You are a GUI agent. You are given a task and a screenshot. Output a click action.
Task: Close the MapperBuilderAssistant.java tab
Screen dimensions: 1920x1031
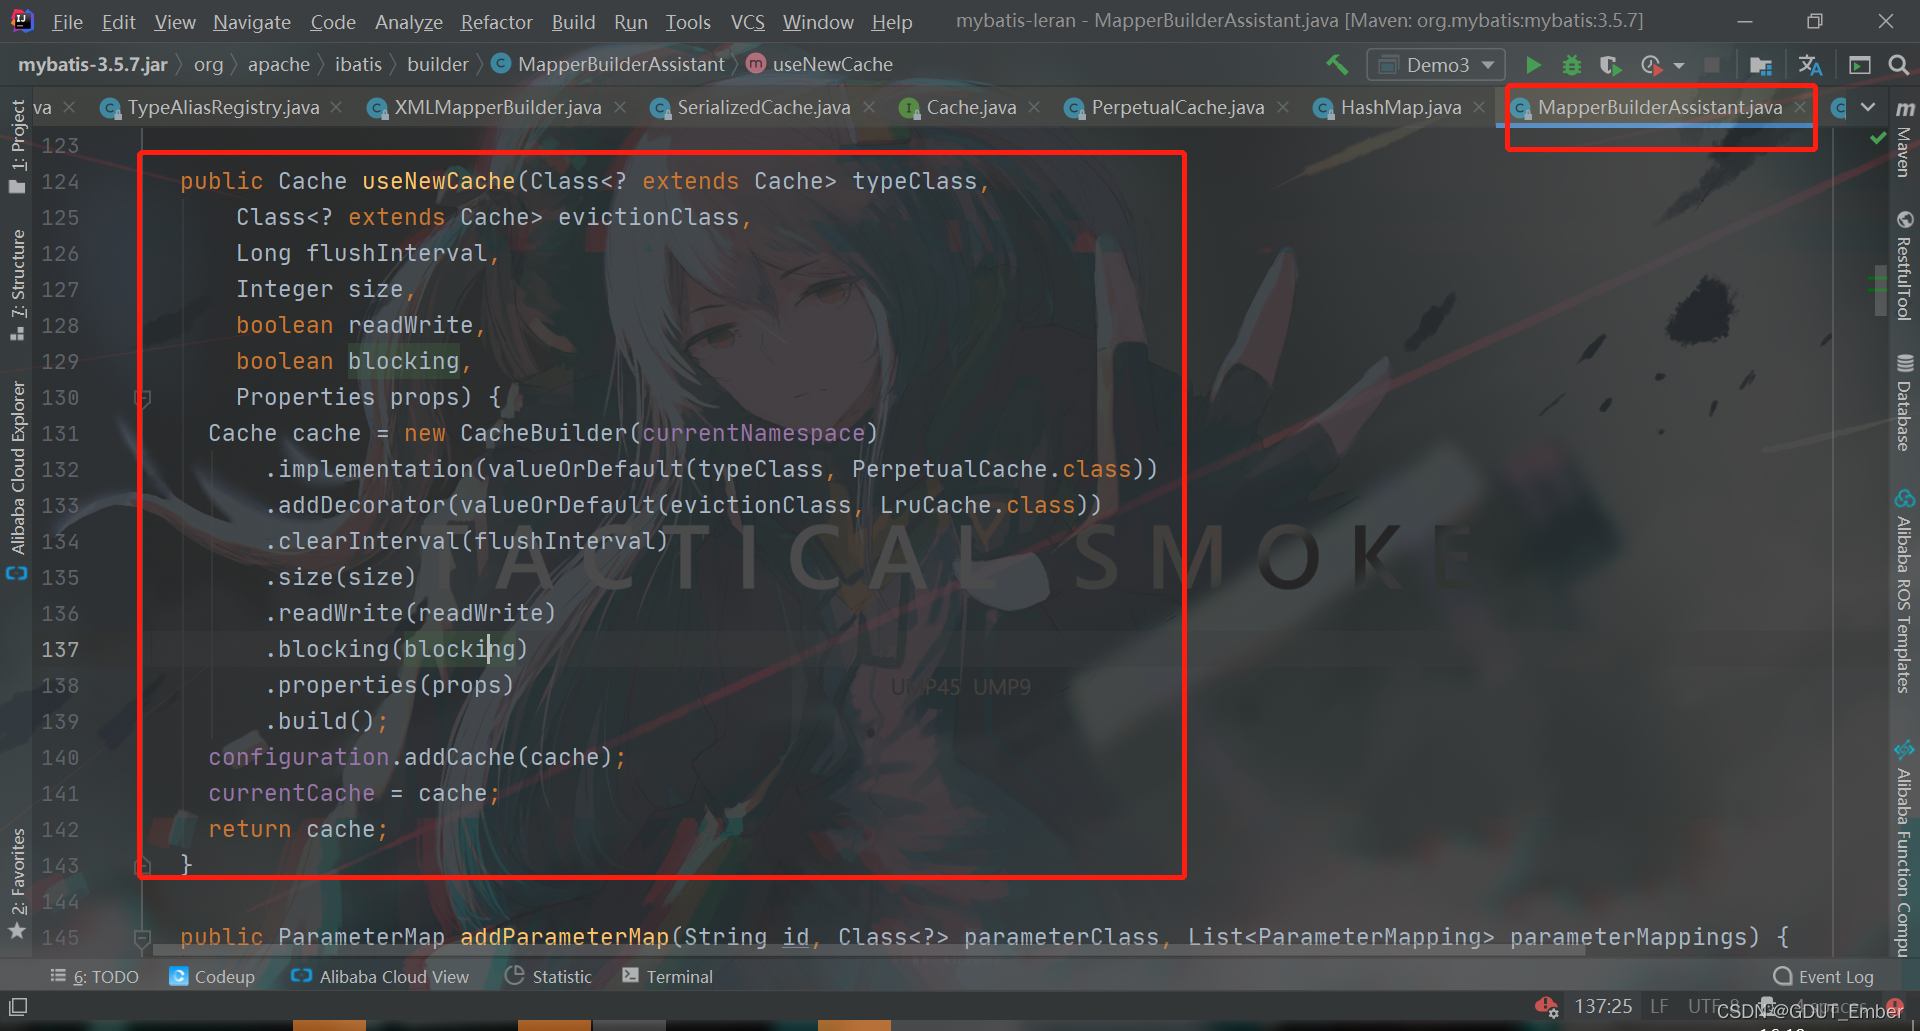click(x=1800, y=107)
